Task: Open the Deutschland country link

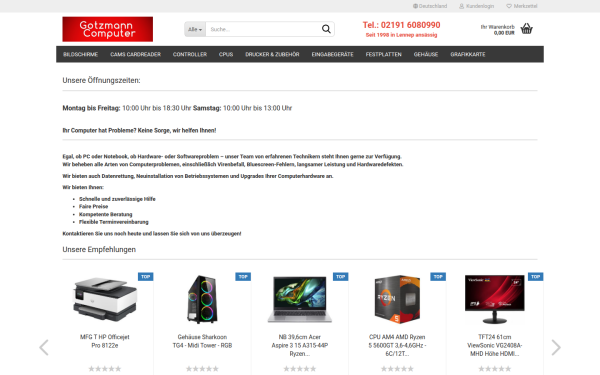Action: 433,6
